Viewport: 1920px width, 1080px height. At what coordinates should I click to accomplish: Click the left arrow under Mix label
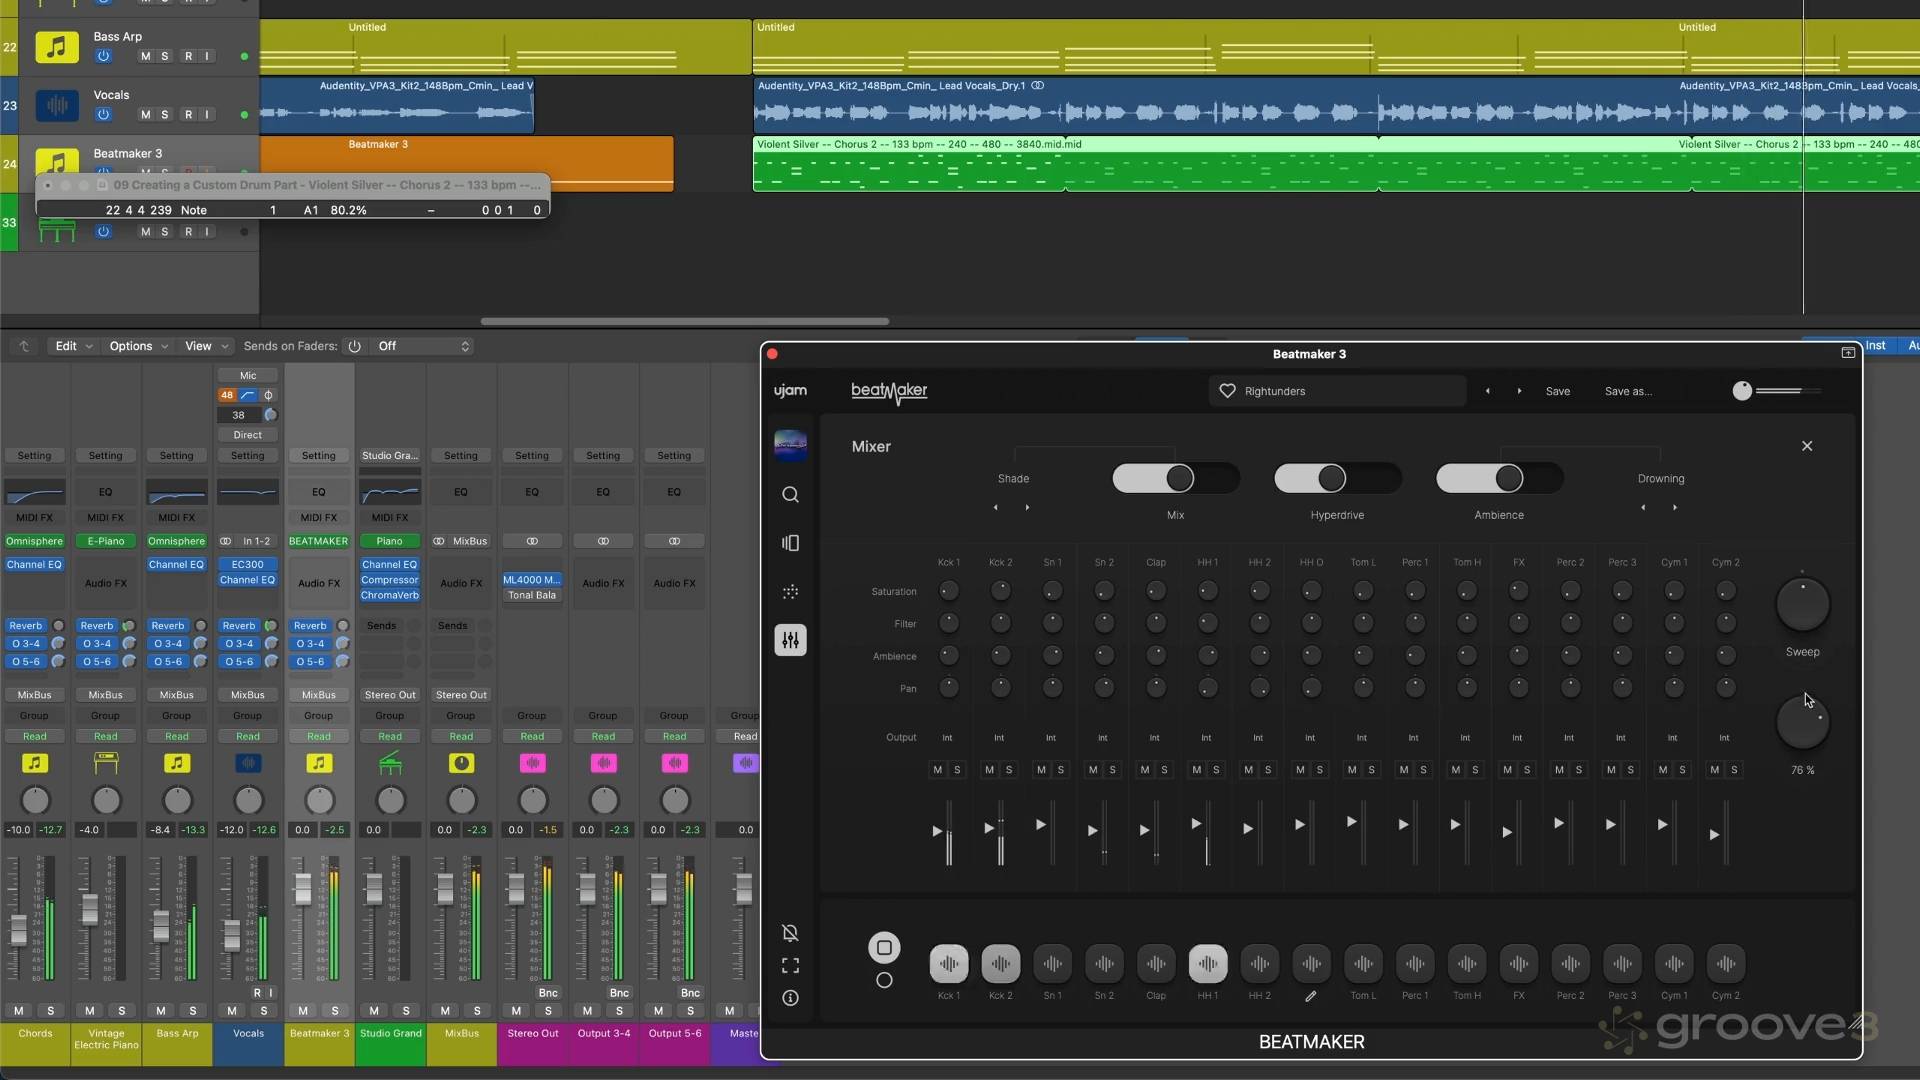[x=996, y=507]
